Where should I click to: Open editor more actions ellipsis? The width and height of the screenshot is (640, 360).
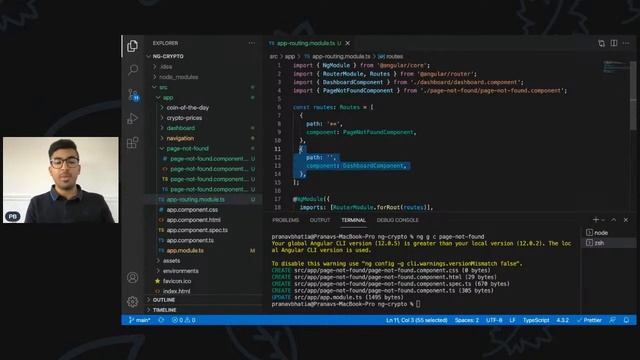coord(626,43)
